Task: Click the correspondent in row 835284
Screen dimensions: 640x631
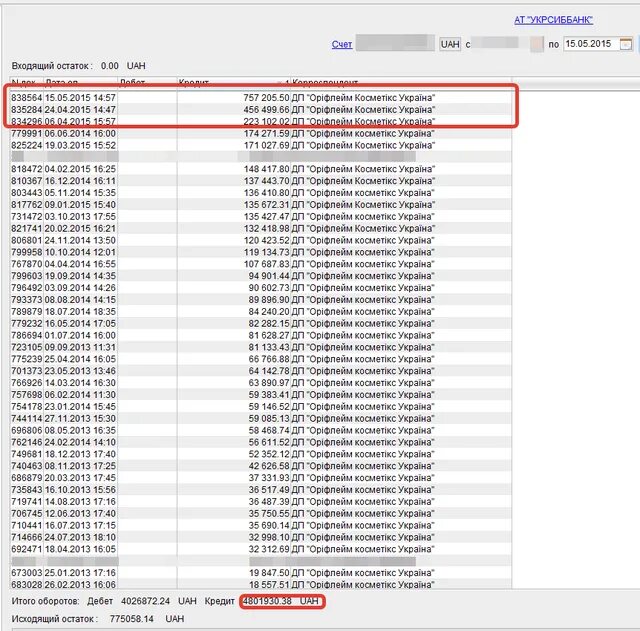Action: [363, 110]
